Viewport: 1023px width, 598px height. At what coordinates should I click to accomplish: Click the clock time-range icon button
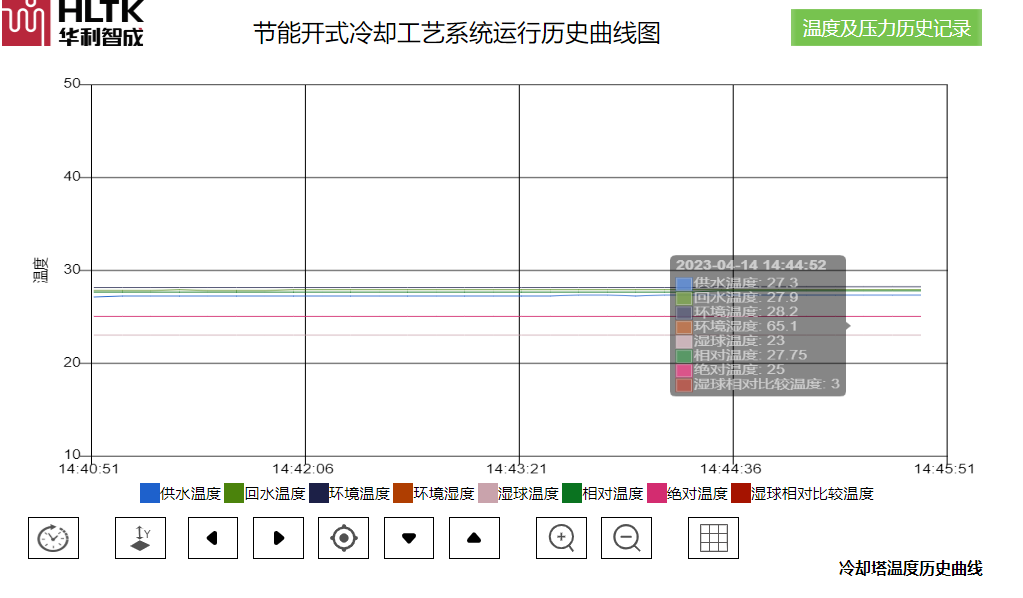tap(53, 538)
